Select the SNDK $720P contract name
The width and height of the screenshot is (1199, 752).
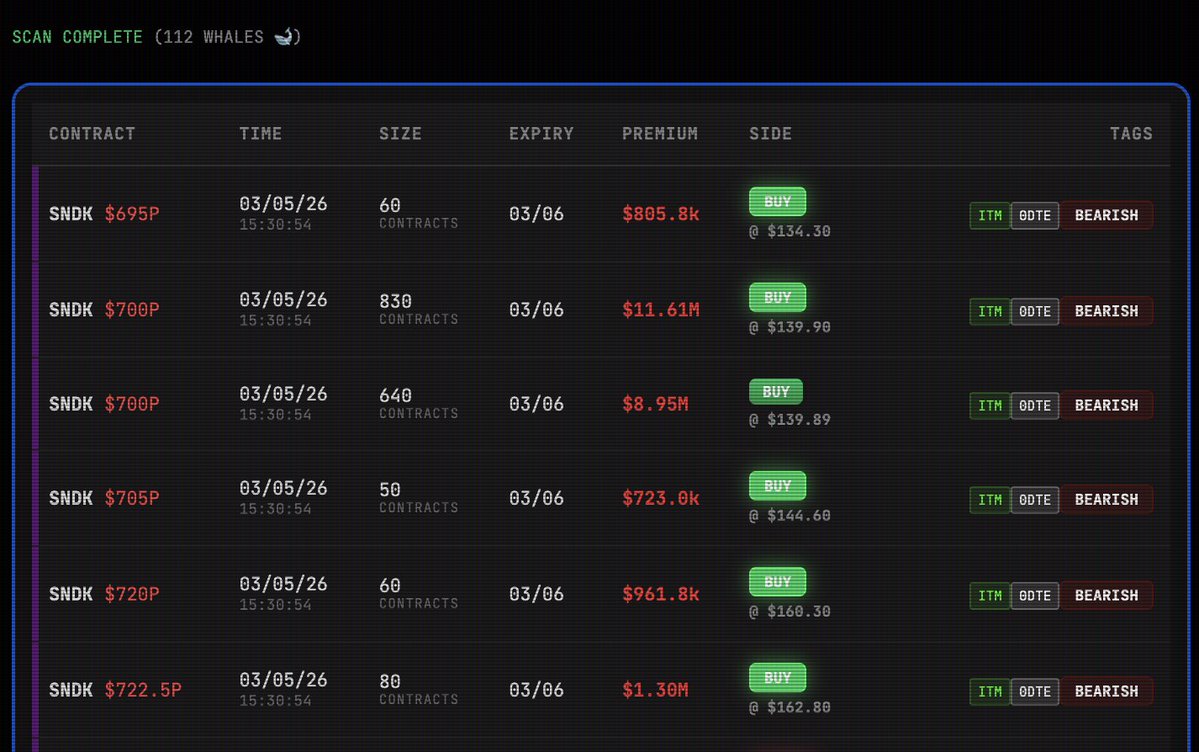coord(104,594)
